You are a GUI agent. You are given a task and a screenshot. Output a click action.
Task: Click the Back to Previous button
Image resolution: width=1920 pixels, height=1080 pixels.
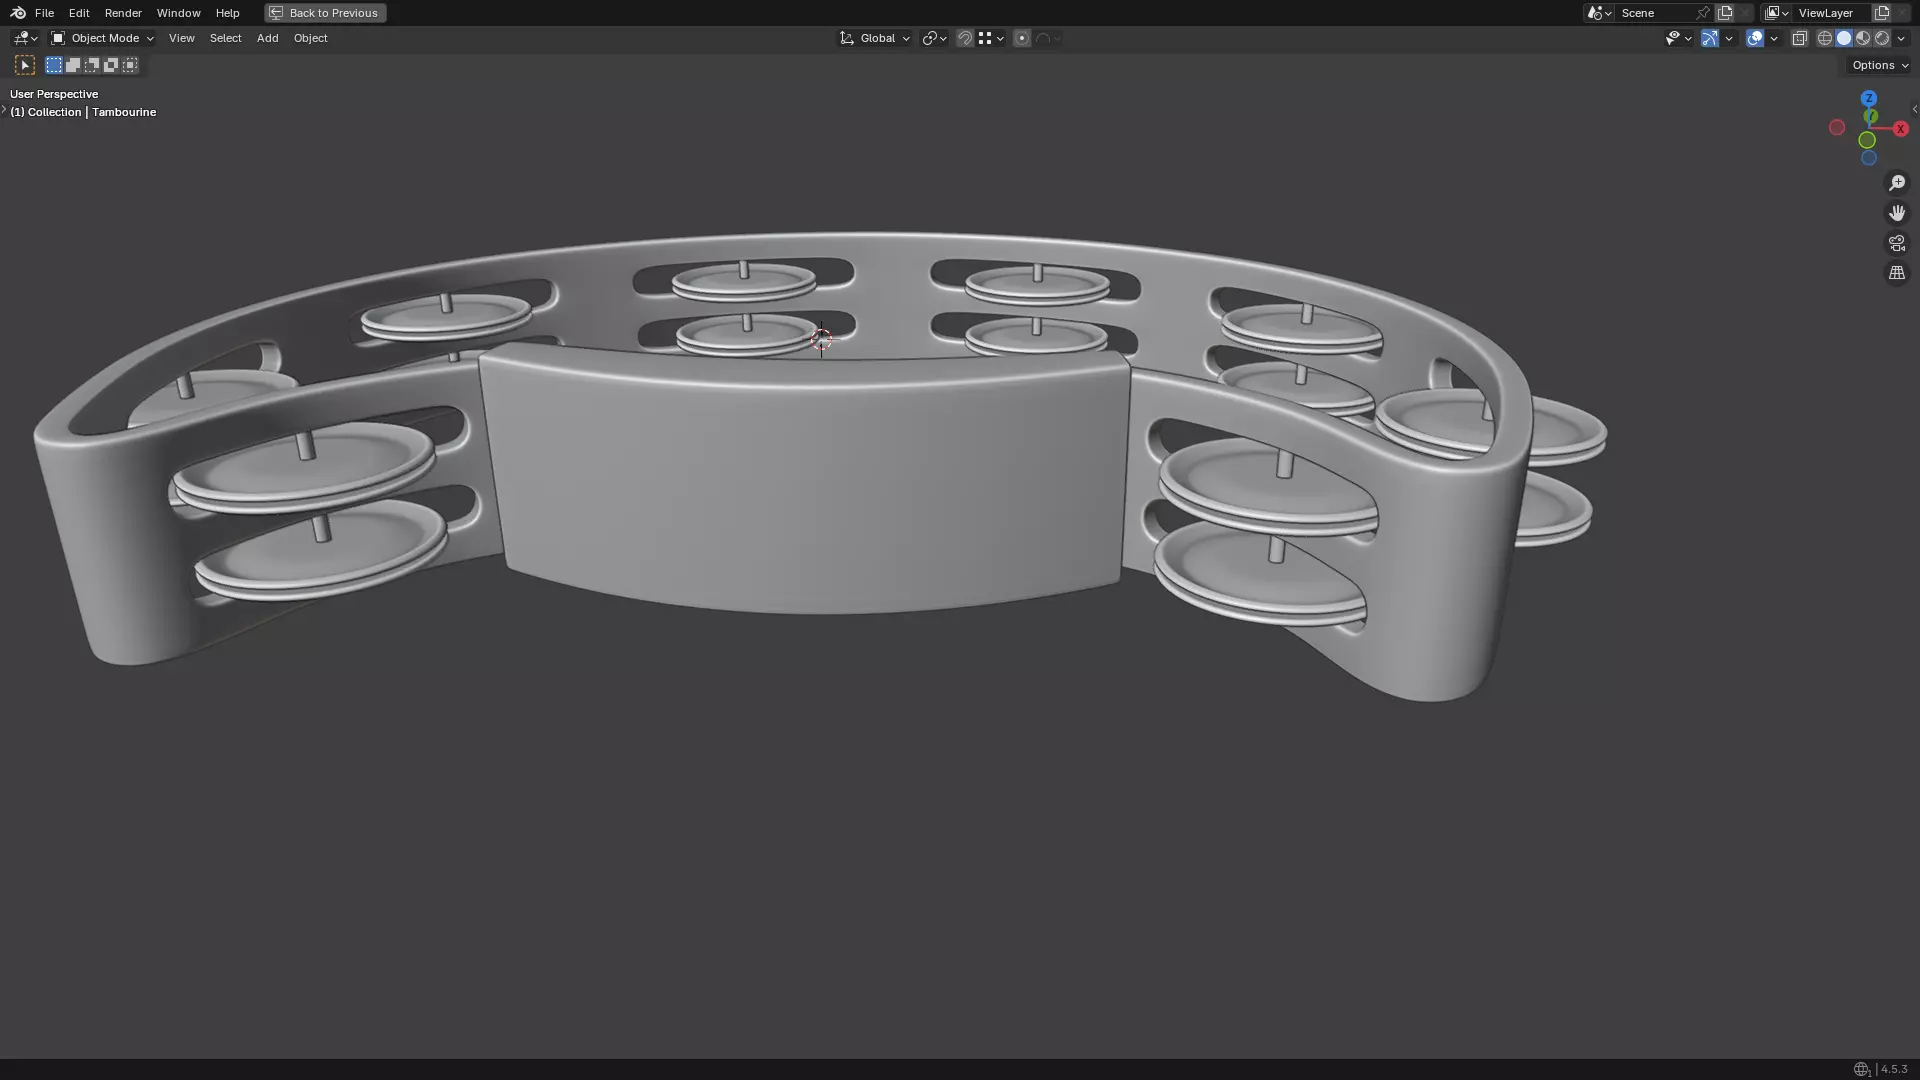pos(325,13)
